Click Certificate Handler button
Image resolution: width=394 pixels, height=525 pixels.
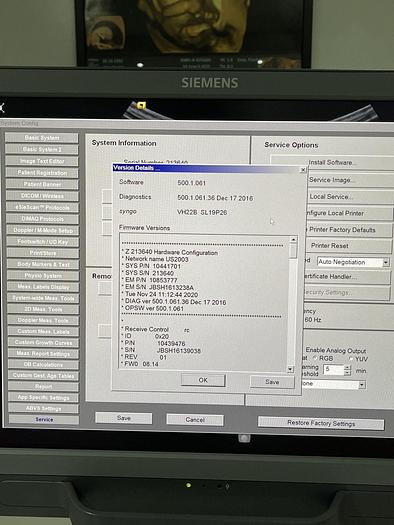point(347,277)
